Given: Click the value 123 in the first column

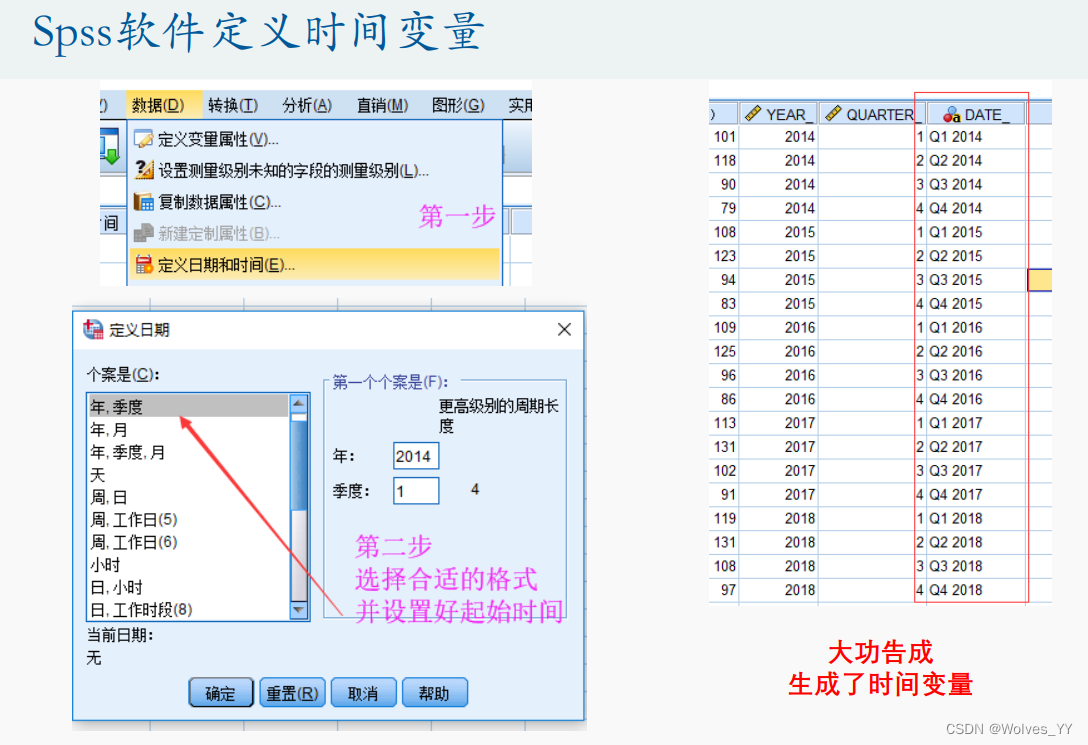Looking at the screenshot, I should click(724, 256).
